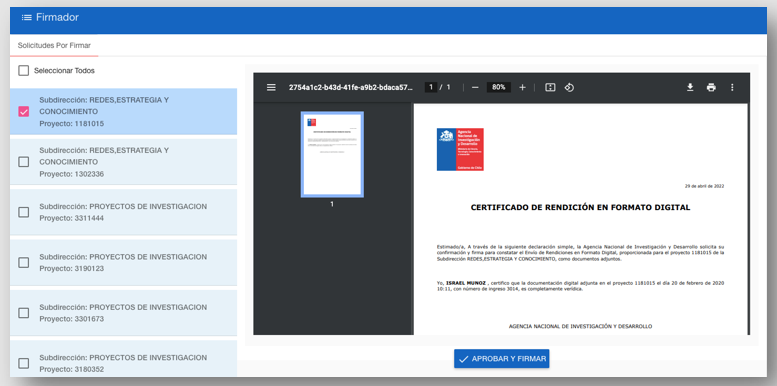Toggle the PDF viewer sidebar menu icon
This screenshot has width=777, height=386.
point(271,87)
